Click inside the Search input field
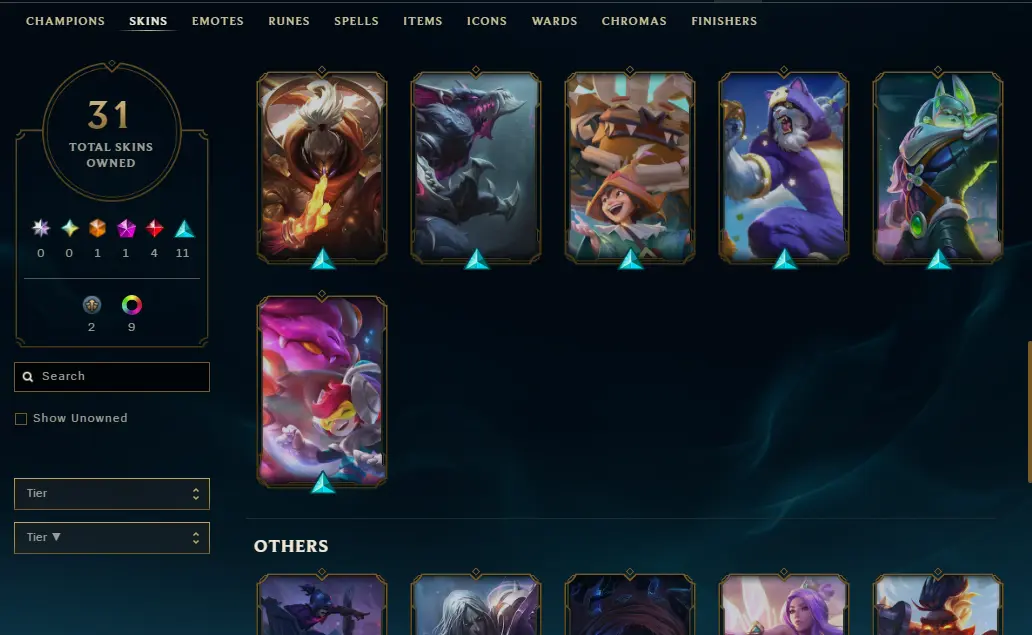This screenshot has height=635, width=1032. [x=112, y=376]
